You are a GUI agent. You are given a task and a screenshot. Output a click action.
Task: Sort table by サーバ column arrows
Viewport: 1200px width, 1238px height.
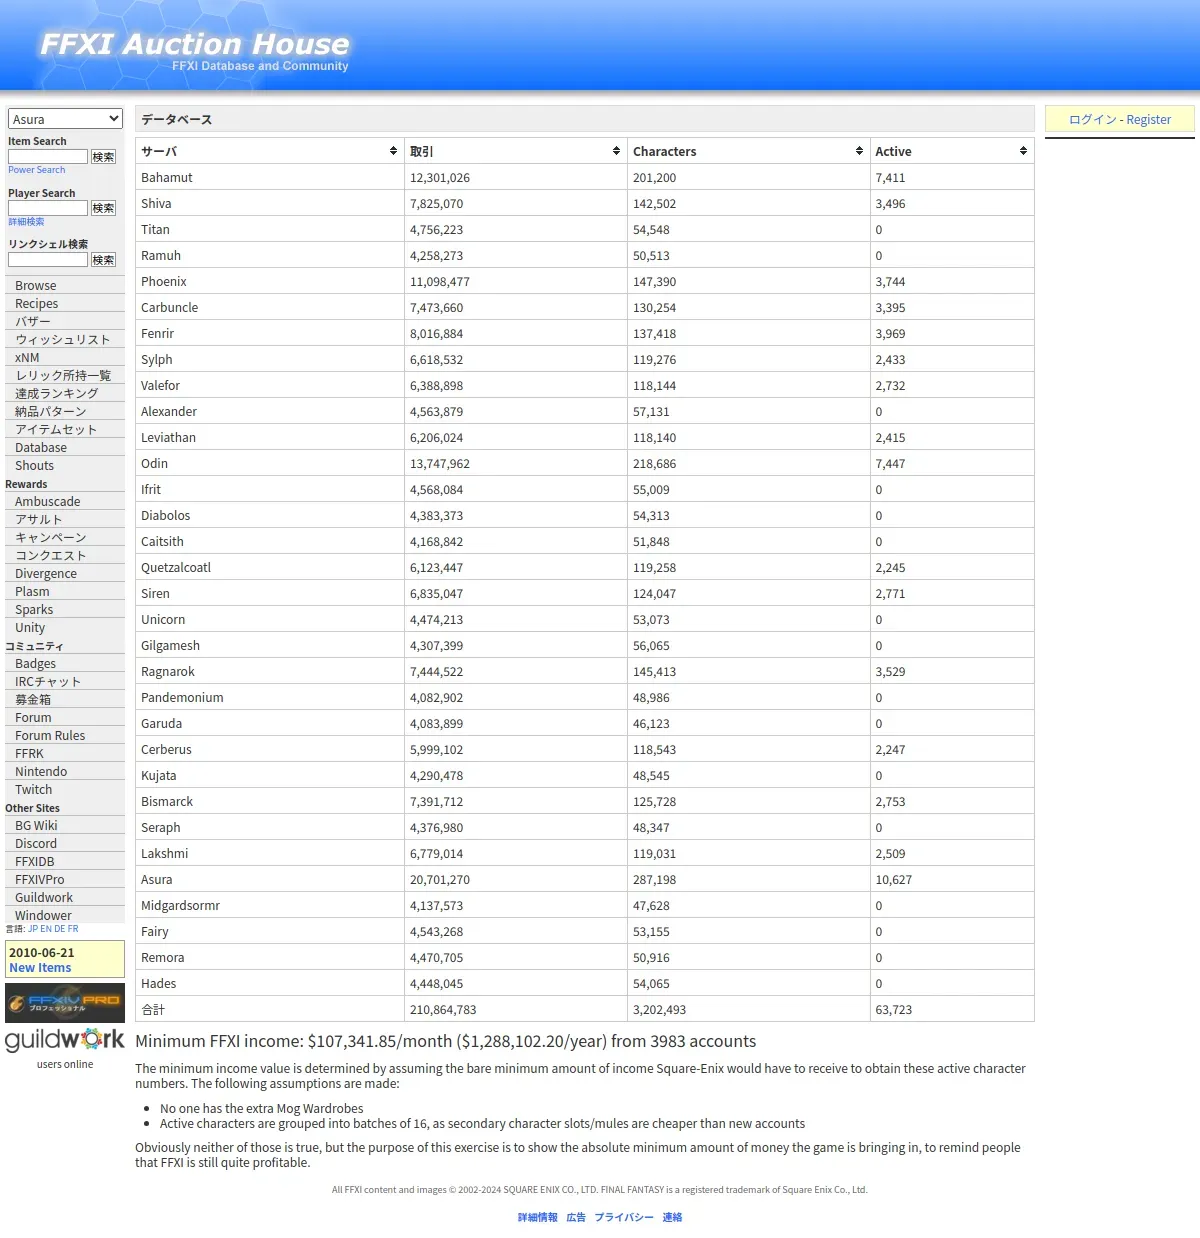coord(393,151)
